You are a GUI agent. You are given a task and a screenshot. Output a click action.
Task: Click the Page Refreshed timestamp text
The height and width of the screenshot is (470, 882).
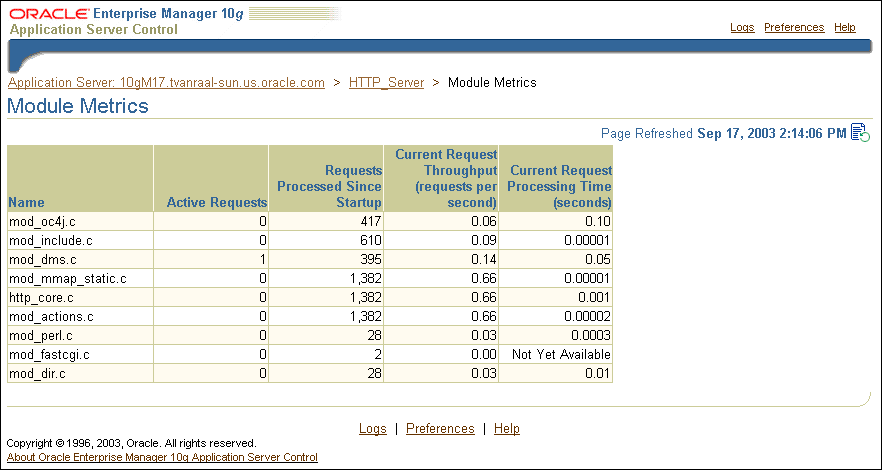coord(724,133)
